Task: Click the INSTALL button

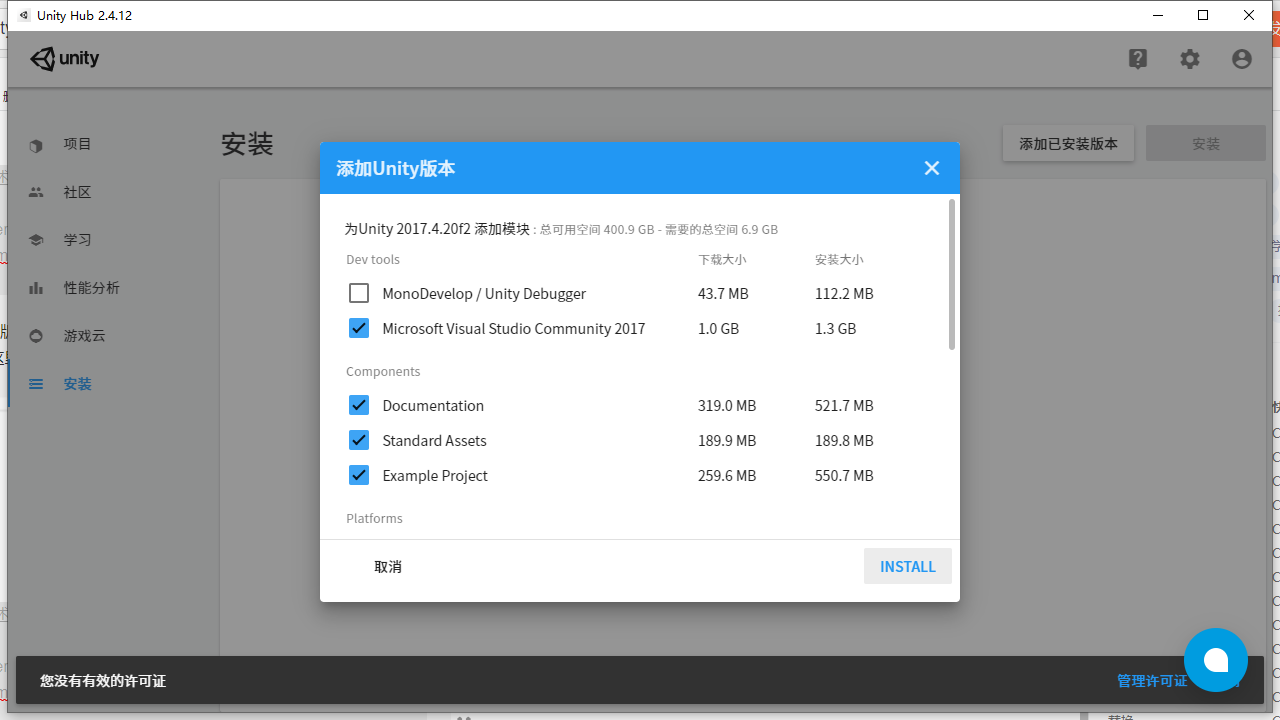Action: (907, 566)
